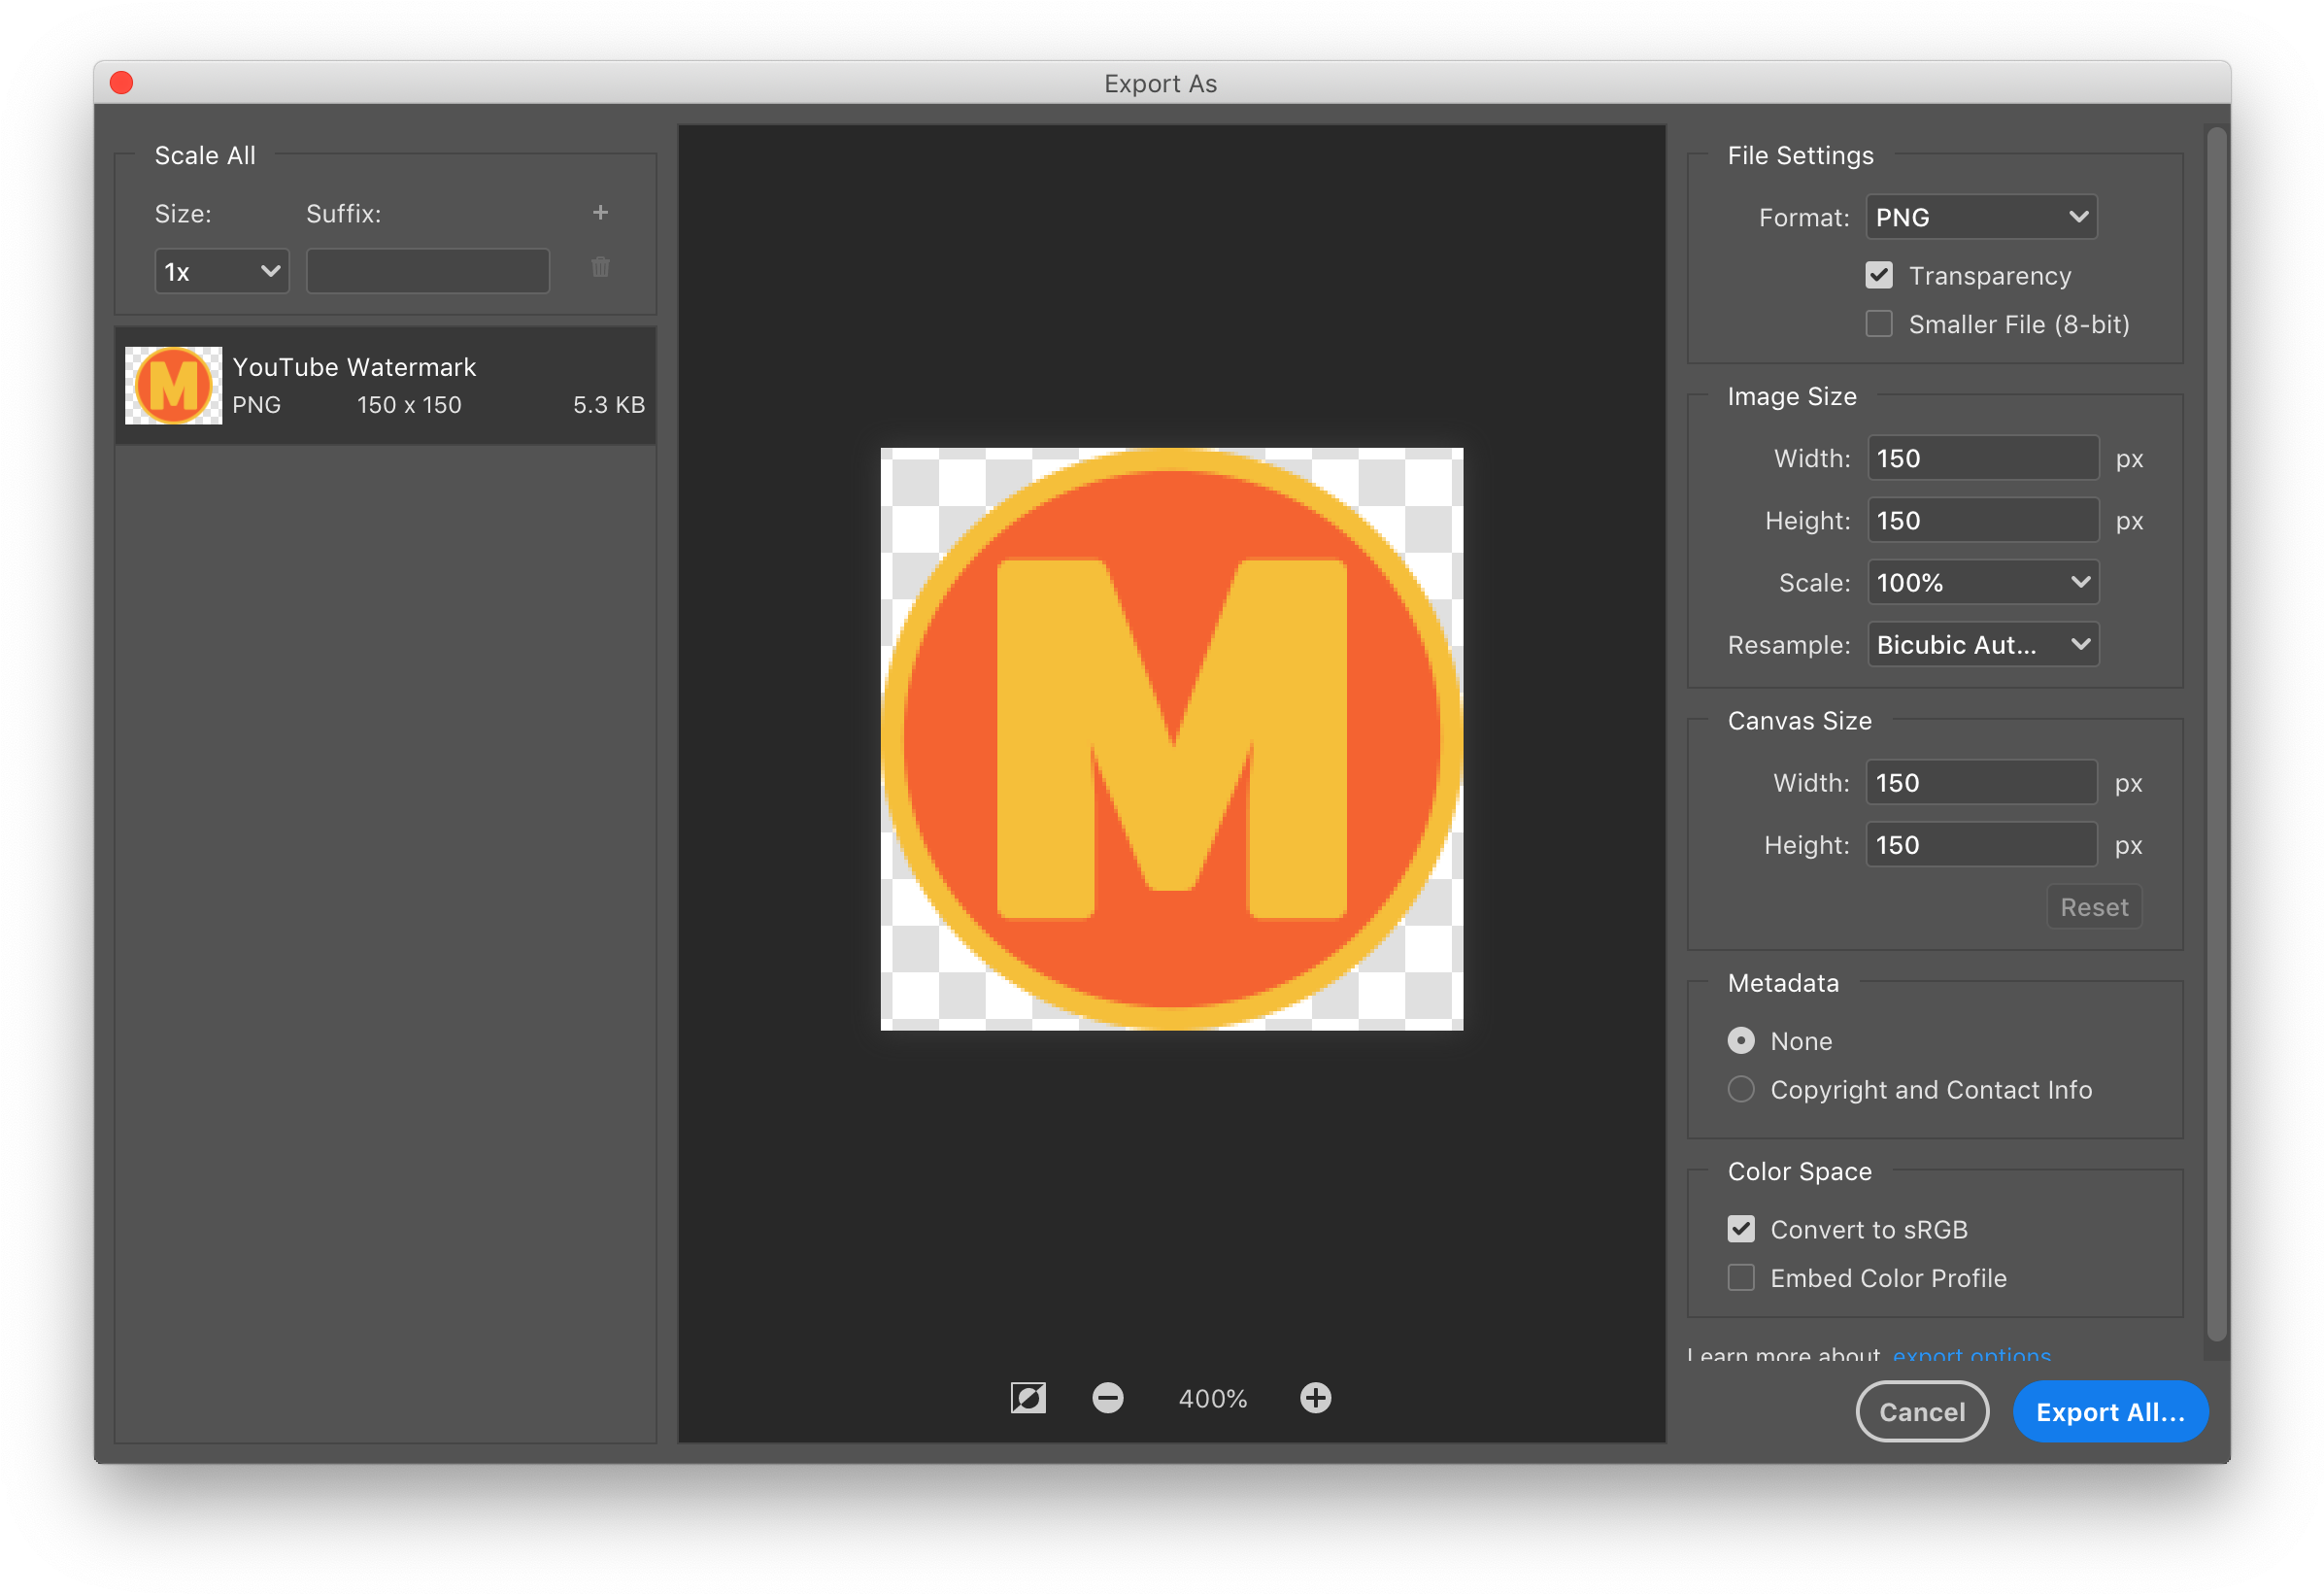Add a new scale size with plus icon
This screenshot has height=1594, width=2324.
tap(600, 213)
